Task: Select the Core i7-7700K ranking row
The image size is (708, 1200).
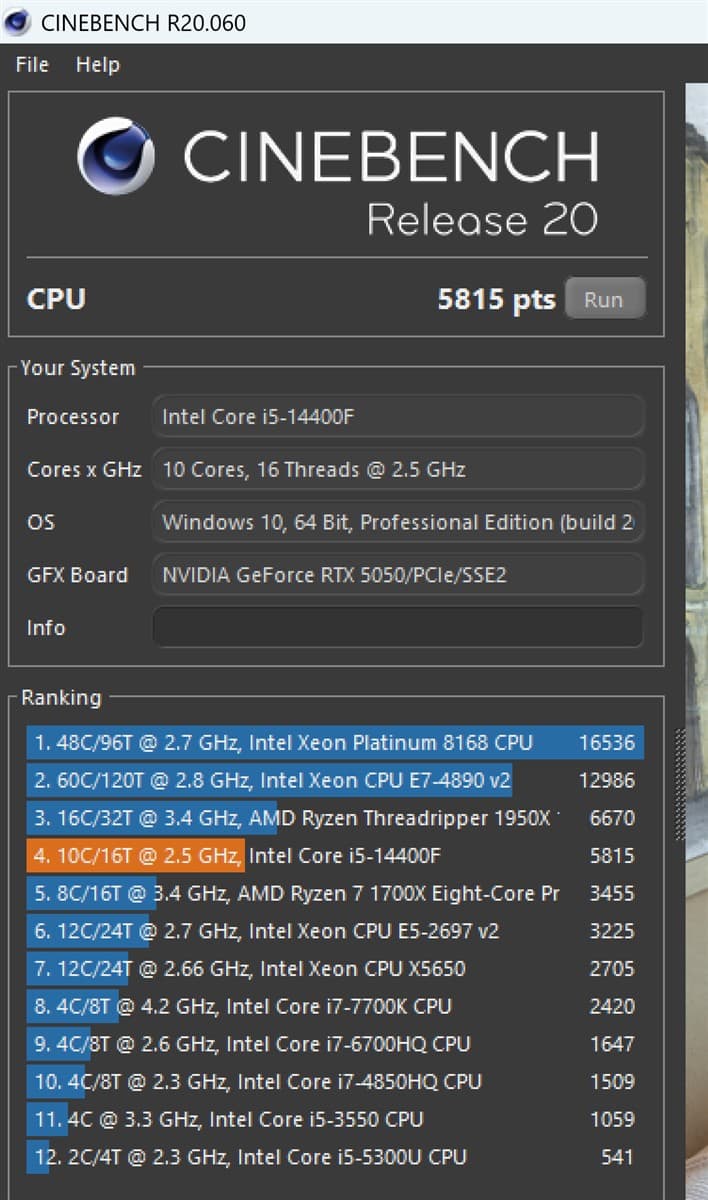Action: 334,1006
